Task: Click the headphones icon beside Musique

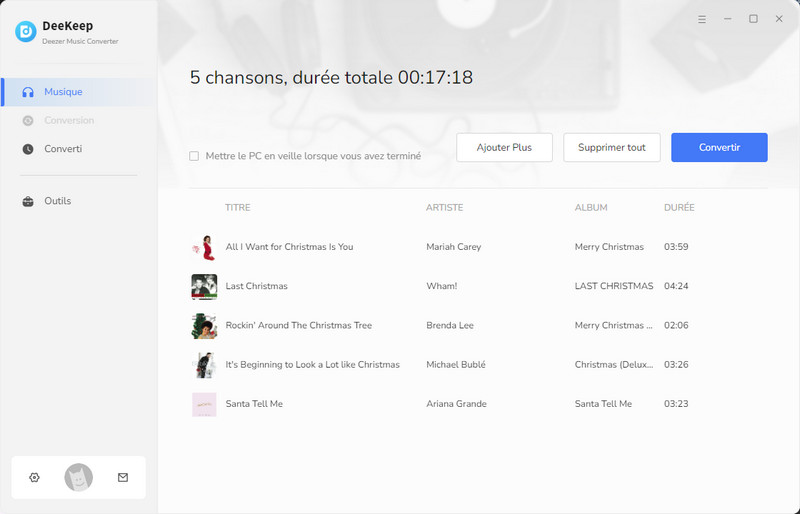Action: click(x=28, y=92)
